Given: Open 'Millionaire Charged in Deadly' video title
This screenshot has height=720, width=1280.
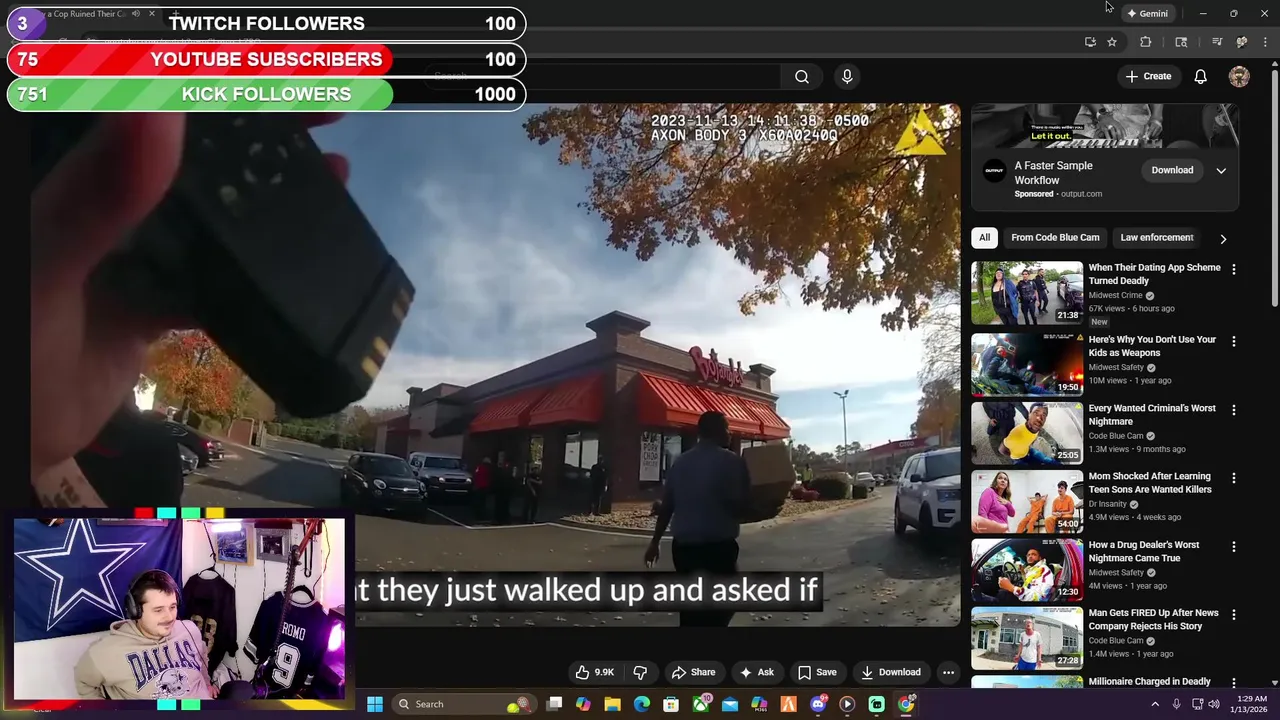Looking at the screenshot, I should click(1149, 682).
